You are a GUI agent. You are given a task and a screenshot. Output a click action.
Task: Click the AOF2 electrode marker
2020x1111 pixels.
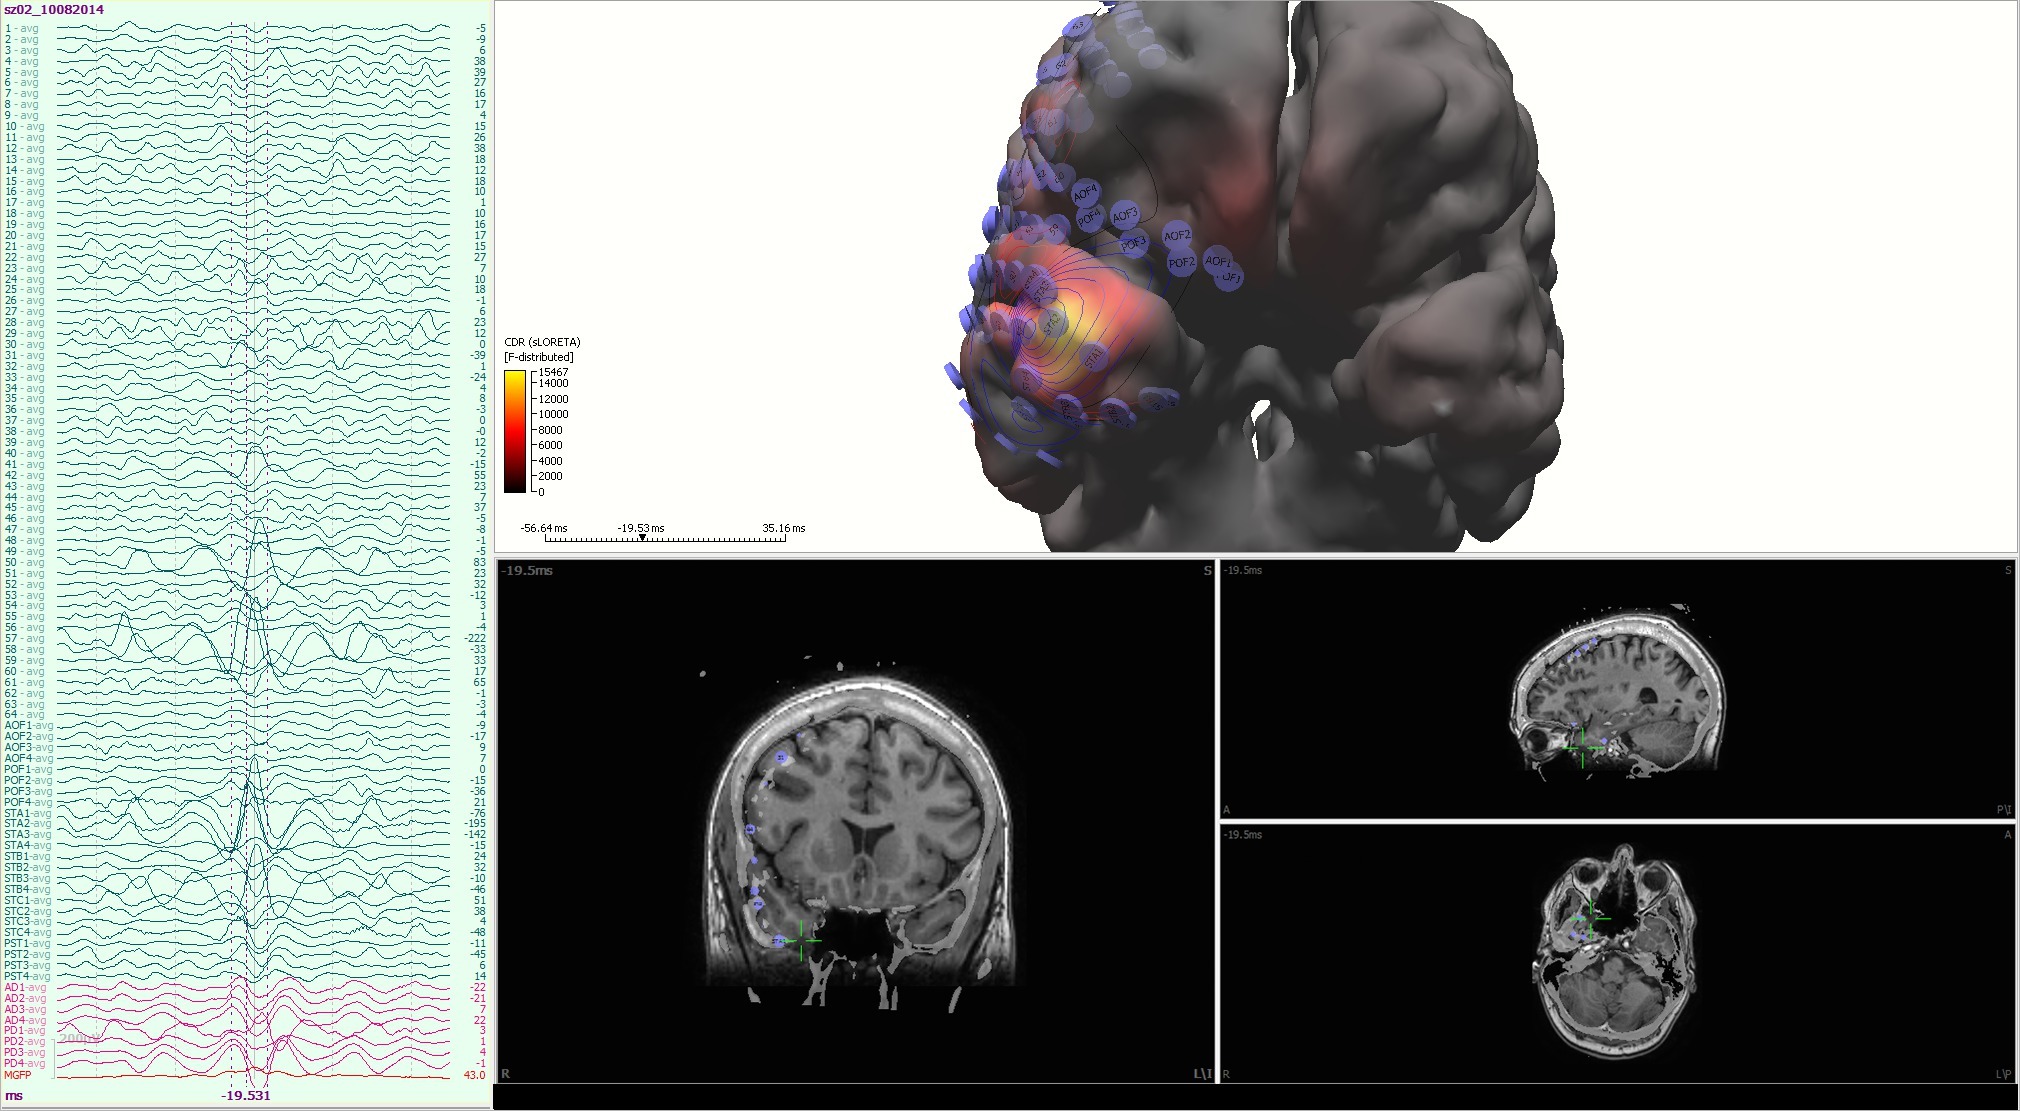click(1177, 236)
